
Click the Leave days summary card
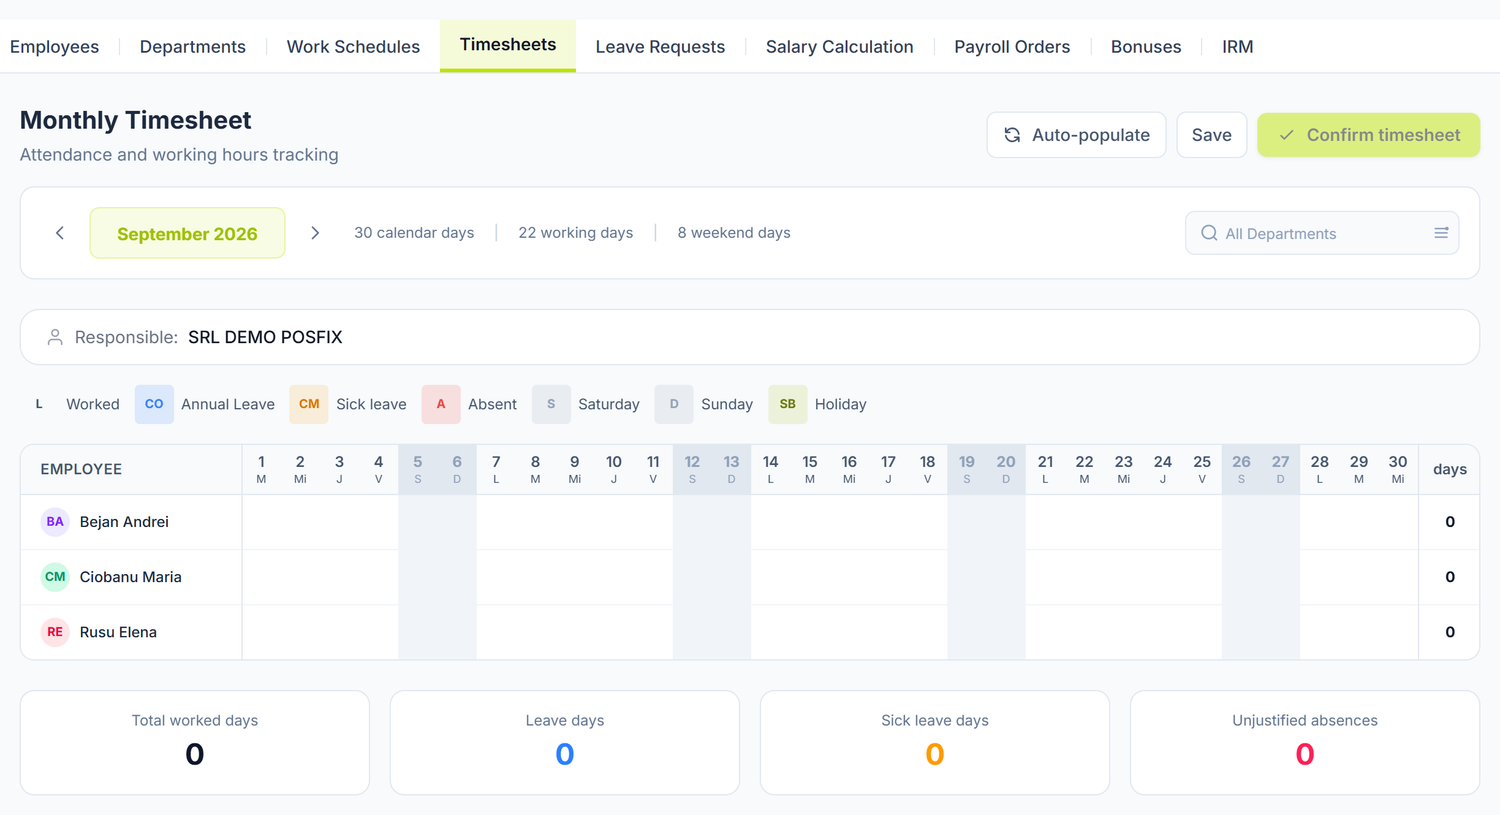565,743
